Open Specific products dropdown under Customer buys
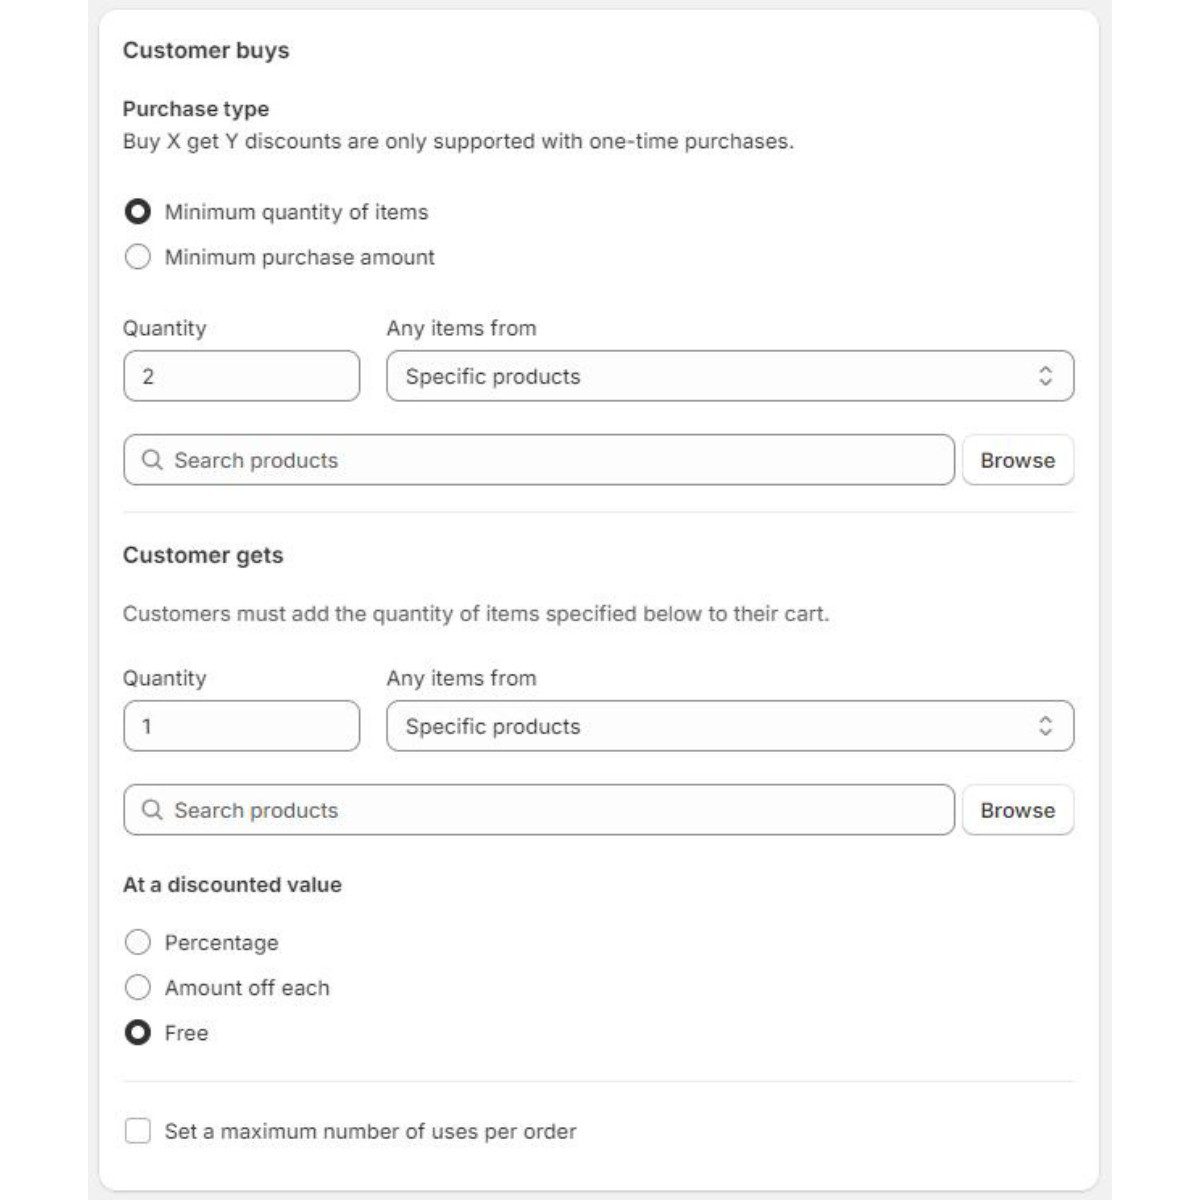The width and height of the screenshot is (1200, 1200). pyautogui.click(x=700, y=376)
